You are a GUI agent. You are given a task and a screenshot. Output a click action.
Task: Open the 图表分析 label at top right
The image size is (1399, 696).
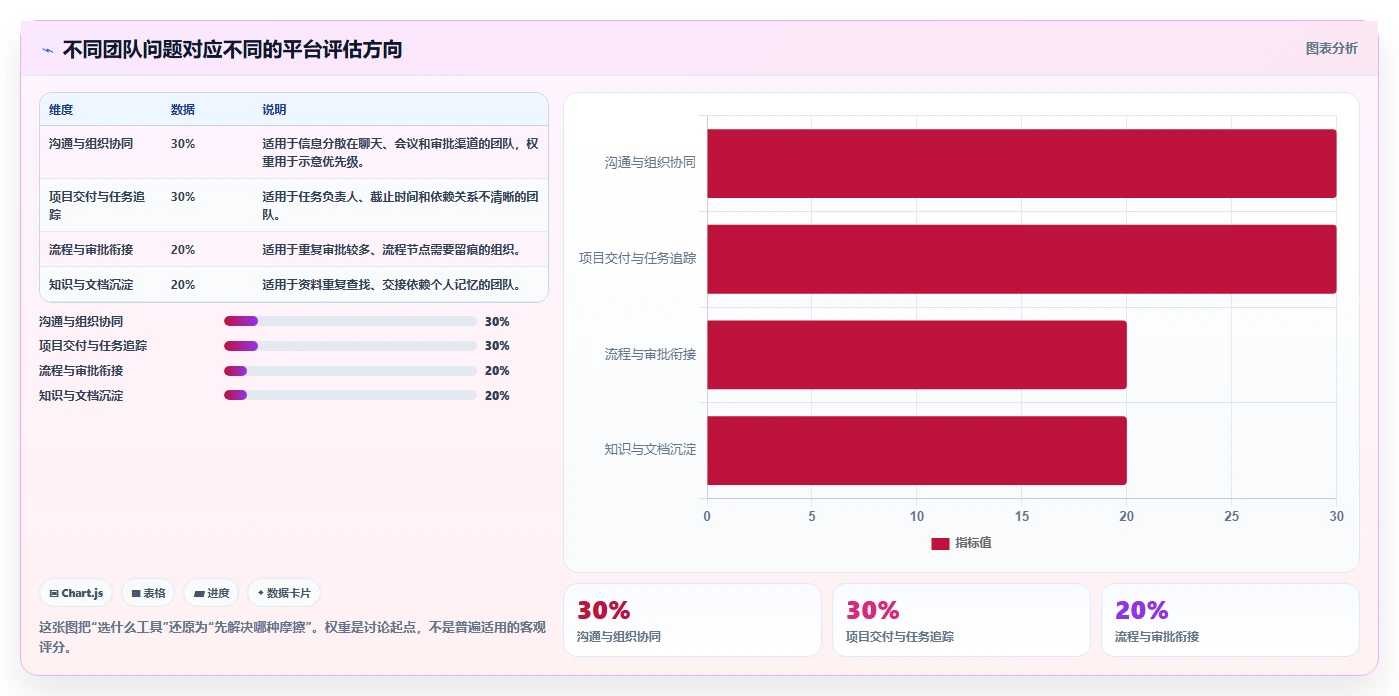pyautogui.click(x=1332, y=48)
